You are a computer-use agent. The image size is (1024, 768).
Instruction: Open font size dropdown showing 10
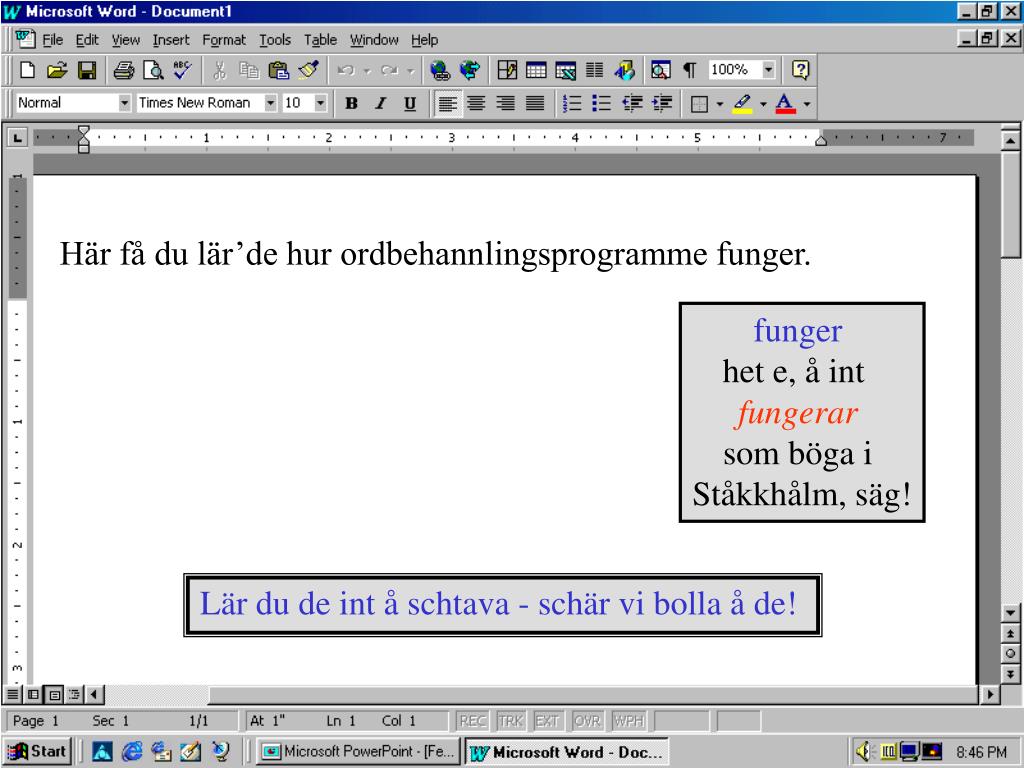320,103
